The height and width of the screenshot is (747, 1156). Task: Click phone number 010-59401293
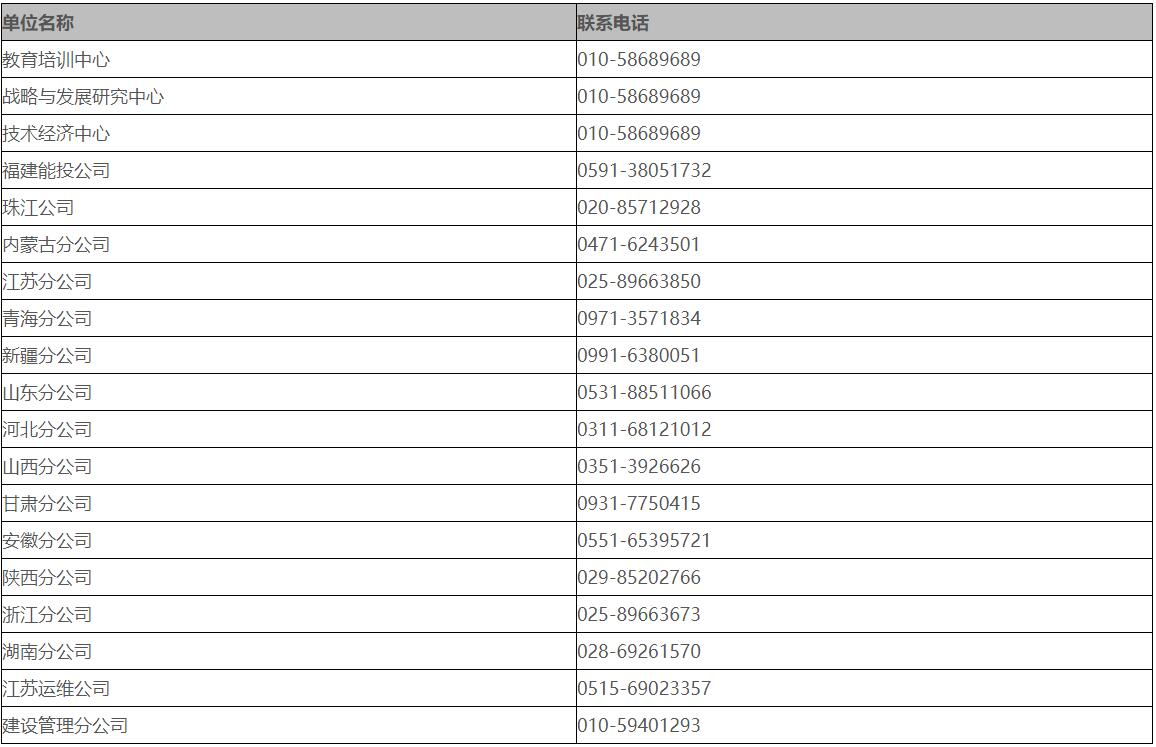coord(639,726)
